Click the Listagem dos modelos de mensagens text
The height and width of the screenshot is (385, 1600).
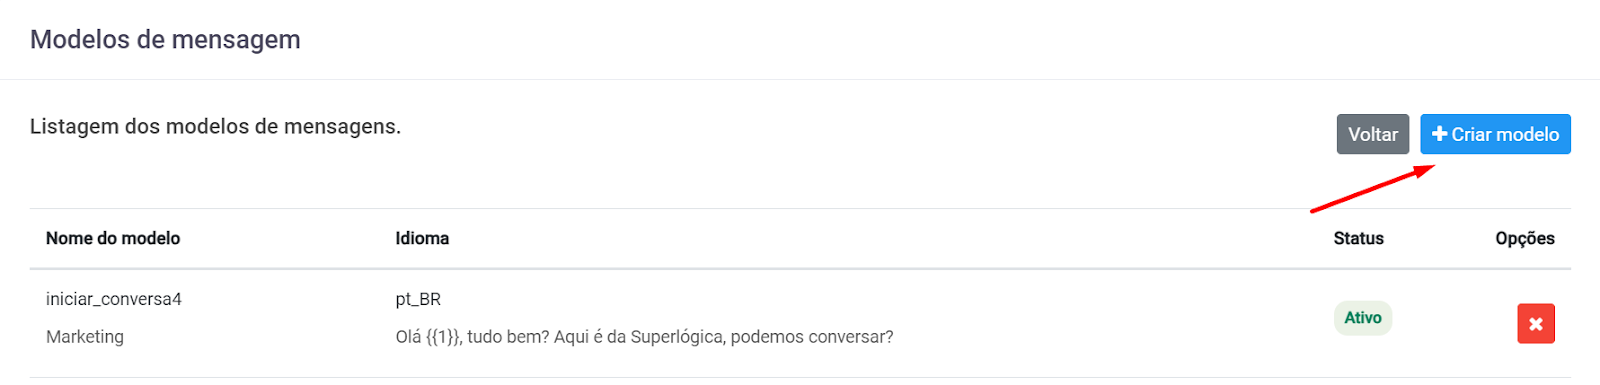click(215, 127)
